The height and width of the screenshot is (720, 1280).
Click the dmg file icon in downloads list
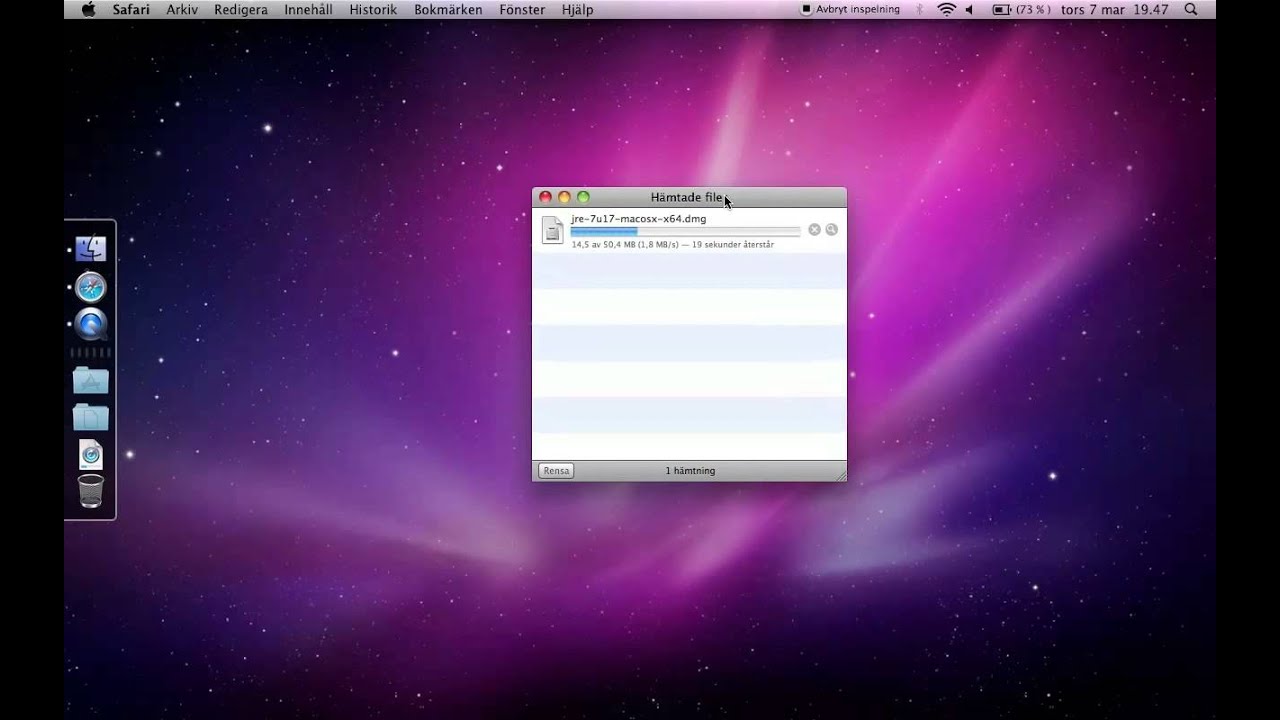pyautogui.click(x=552, y=230)
